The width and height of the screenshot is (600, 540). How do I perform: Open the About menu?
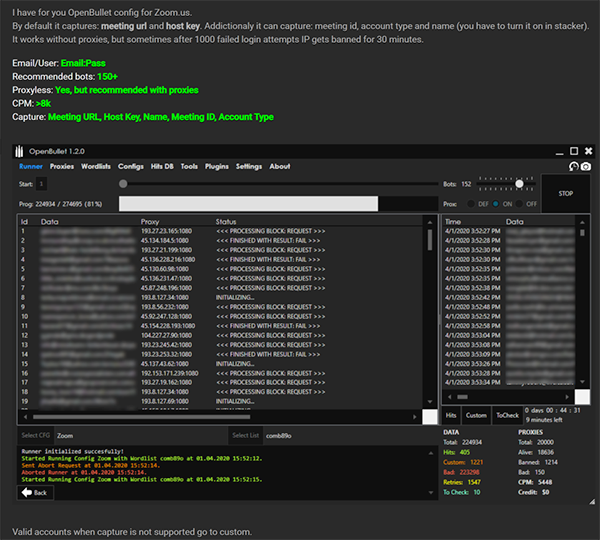[x=280, y=166]
